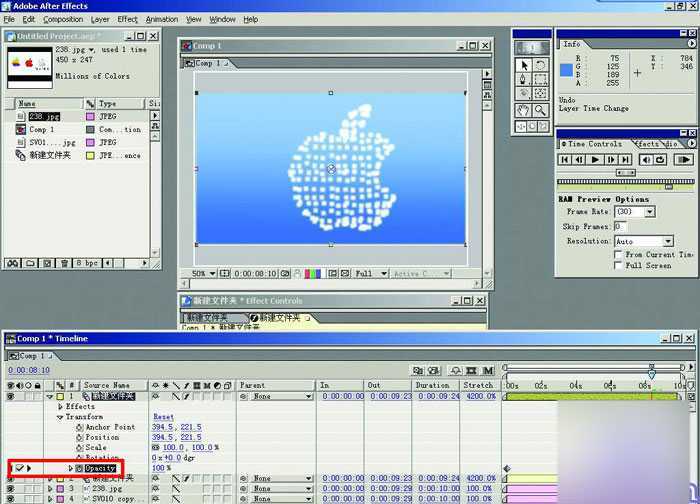Click Play in Time Controls

[x=595, y=159]
